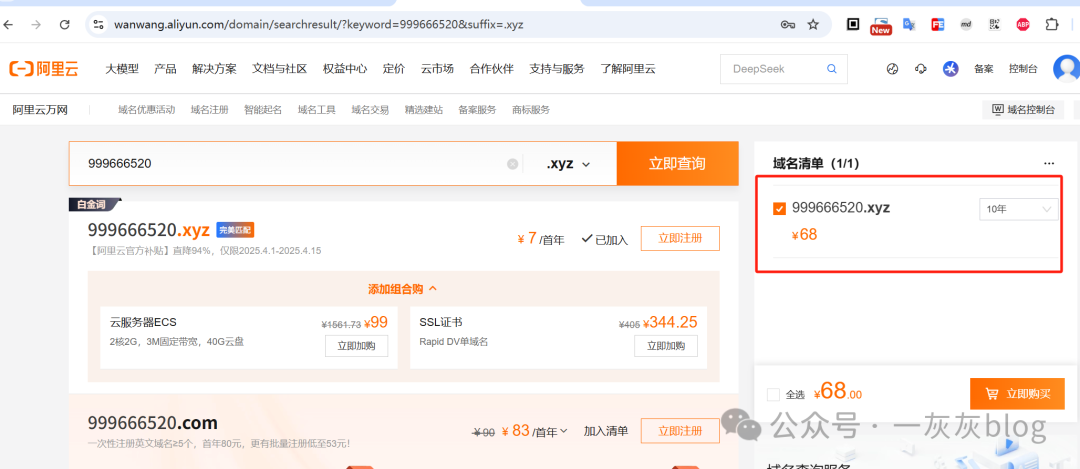Screen dimensions: 1080x469
Task: Expand the ¥83/首年 price dropdown
Action: coord(563,431)
